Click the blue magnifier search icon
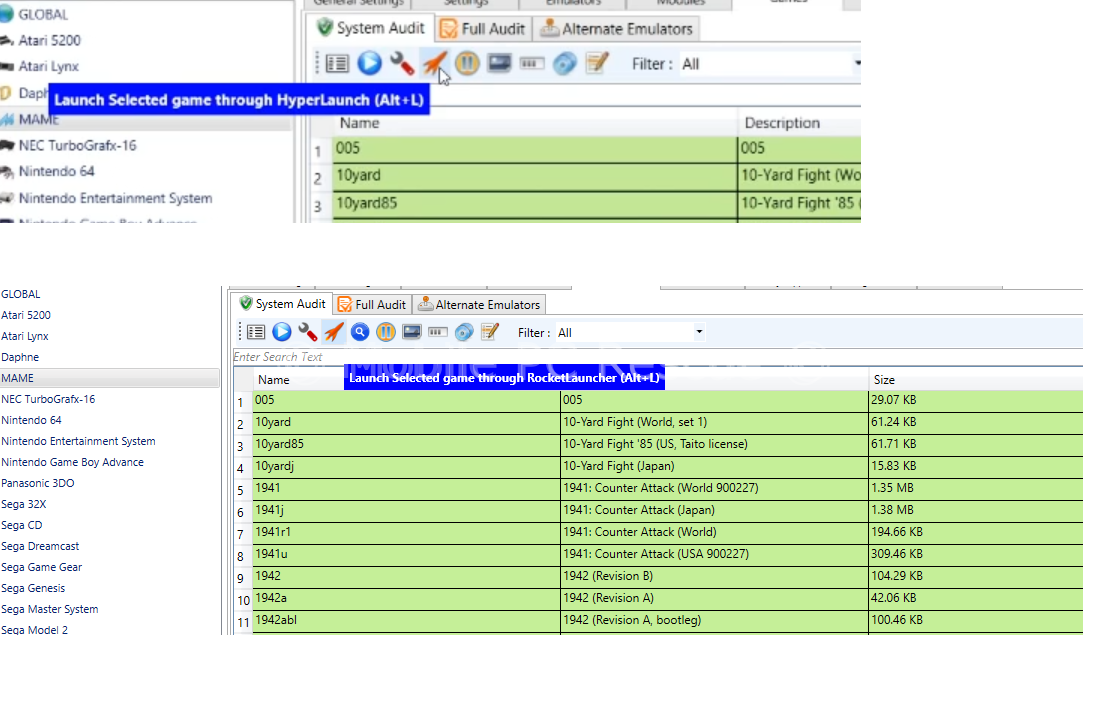This screenshot has width=1102, height=716. pyautogui.click(x=360, y=332)
